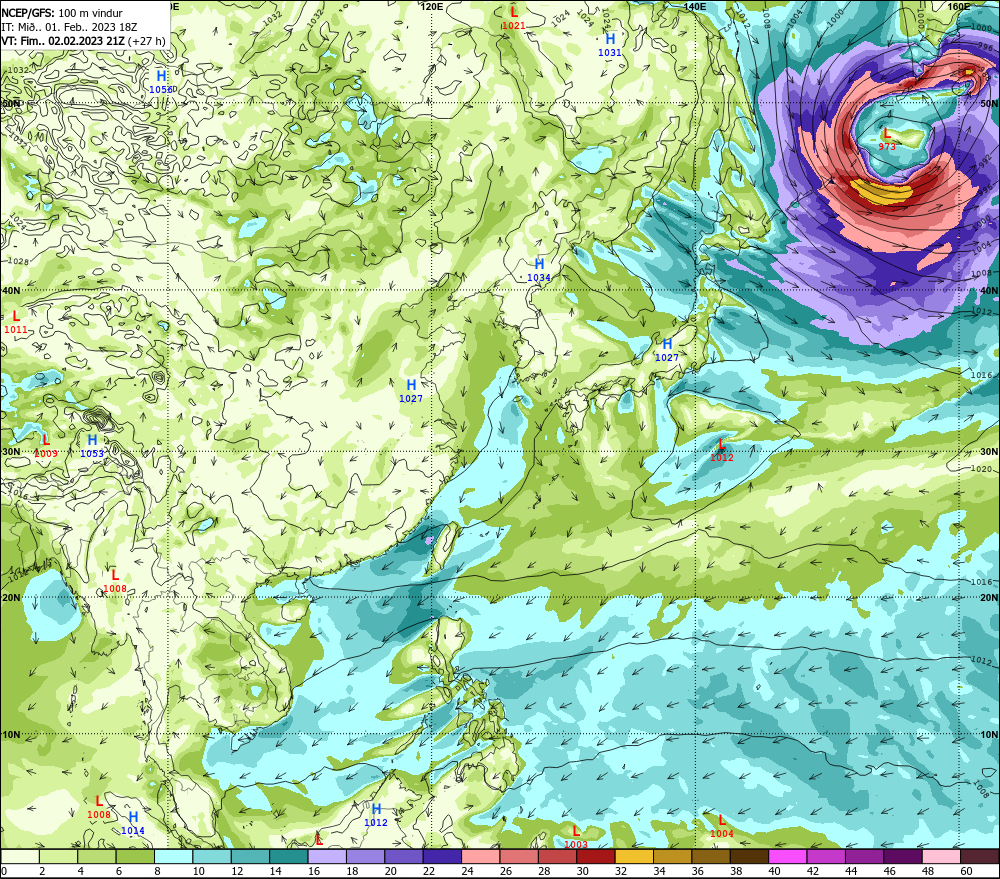The width and height of the screenshot is (1000, 879).
Task: Click the L 1009 low pressure label
Action: (45, 447)
